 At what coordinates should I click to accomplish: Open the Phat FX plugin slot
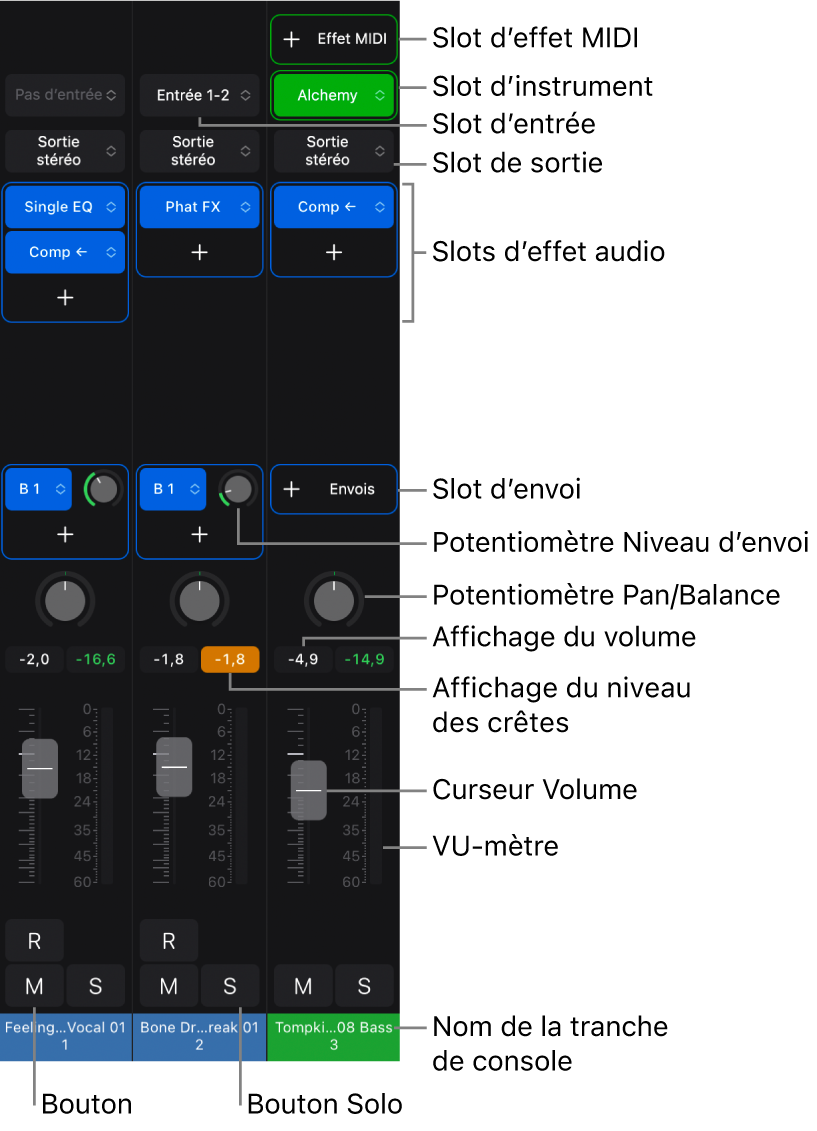coord(199,207)
